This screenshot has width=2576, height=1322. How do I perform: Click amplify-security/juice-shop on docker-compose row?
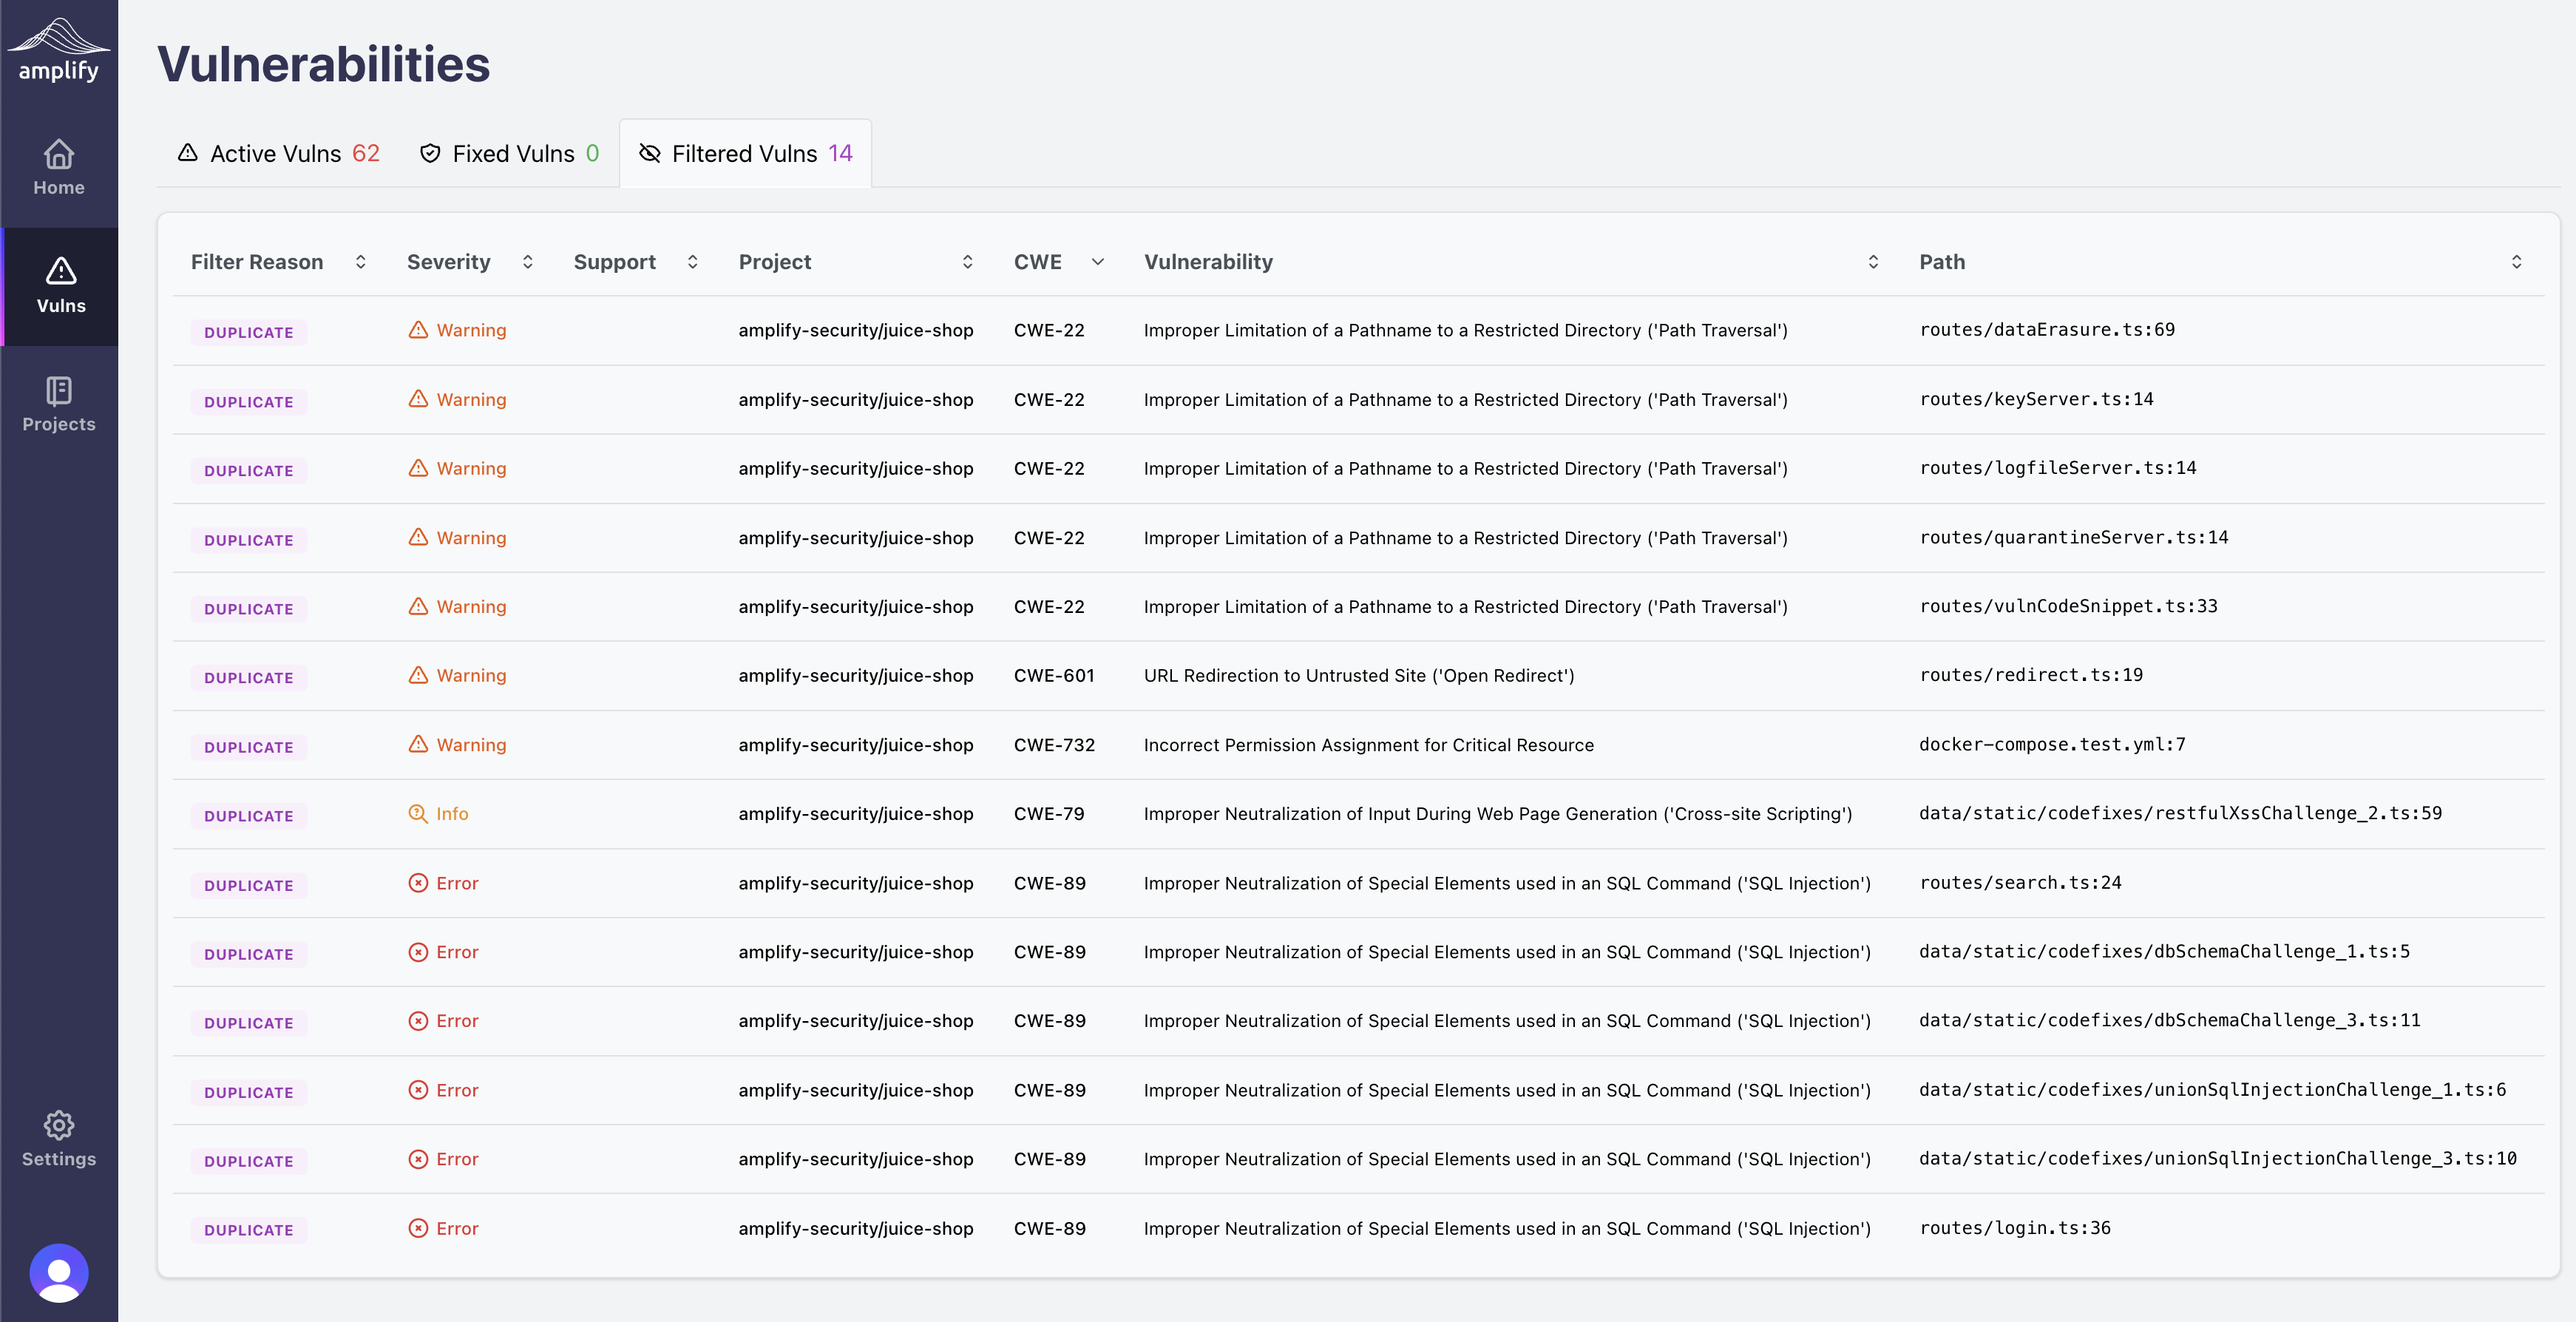point(856,745)
